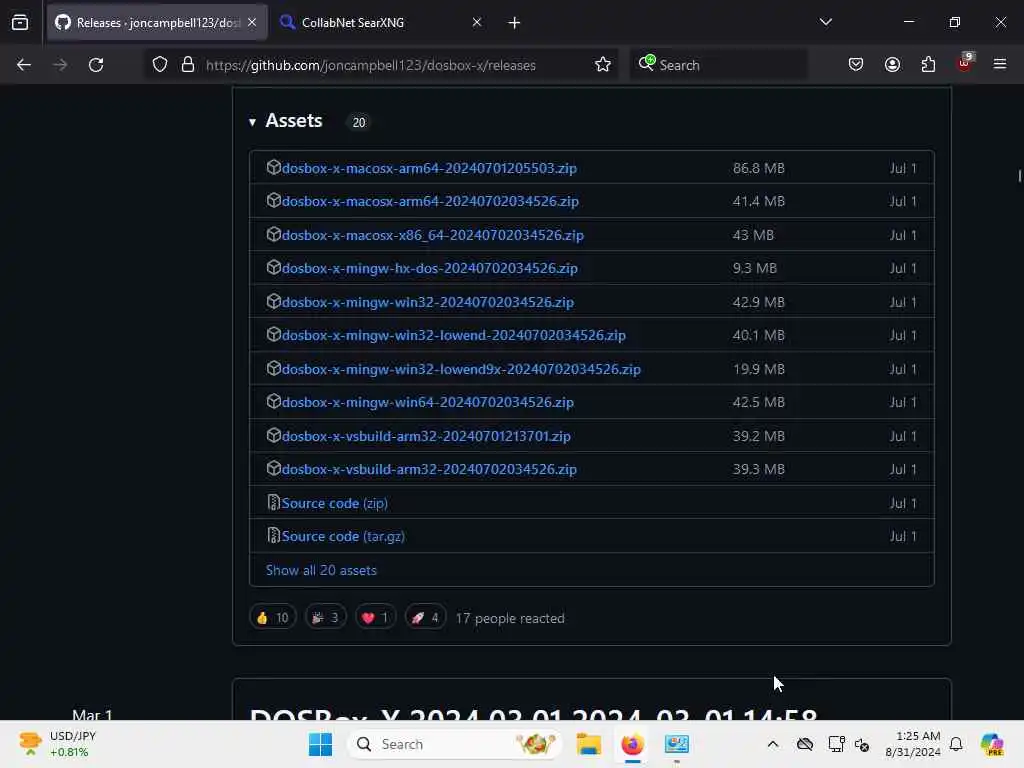Click the muted volume tray icon

tap(862, 744)
